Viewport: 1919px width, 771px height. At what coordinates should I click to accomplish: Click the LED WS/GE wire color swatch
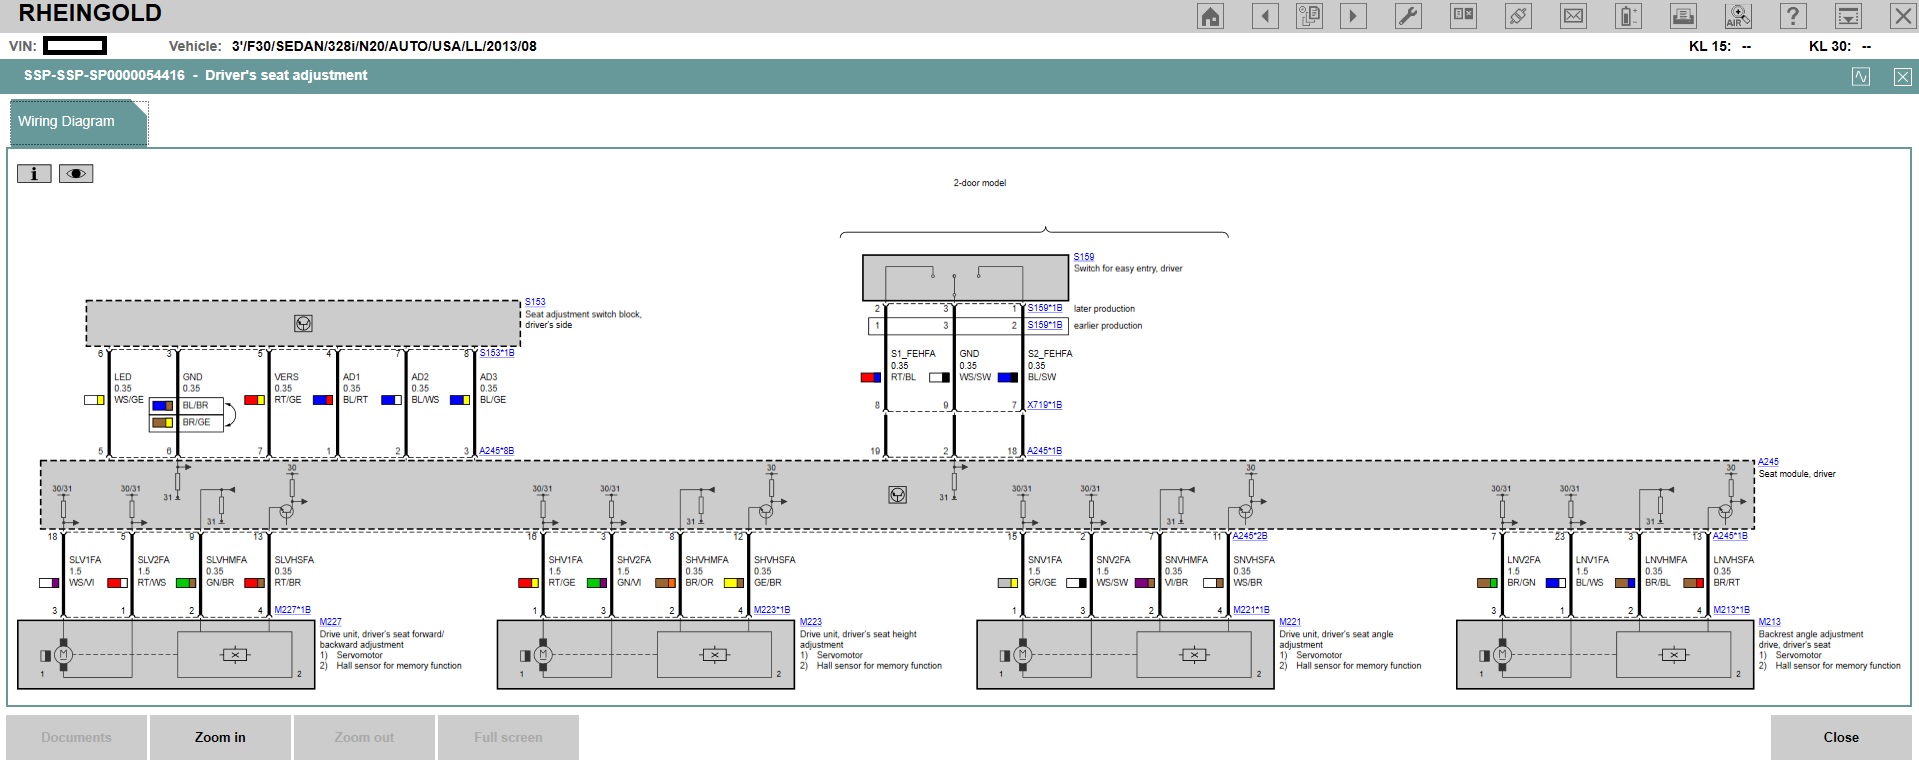pyautogui.click(x=94, y=400)
